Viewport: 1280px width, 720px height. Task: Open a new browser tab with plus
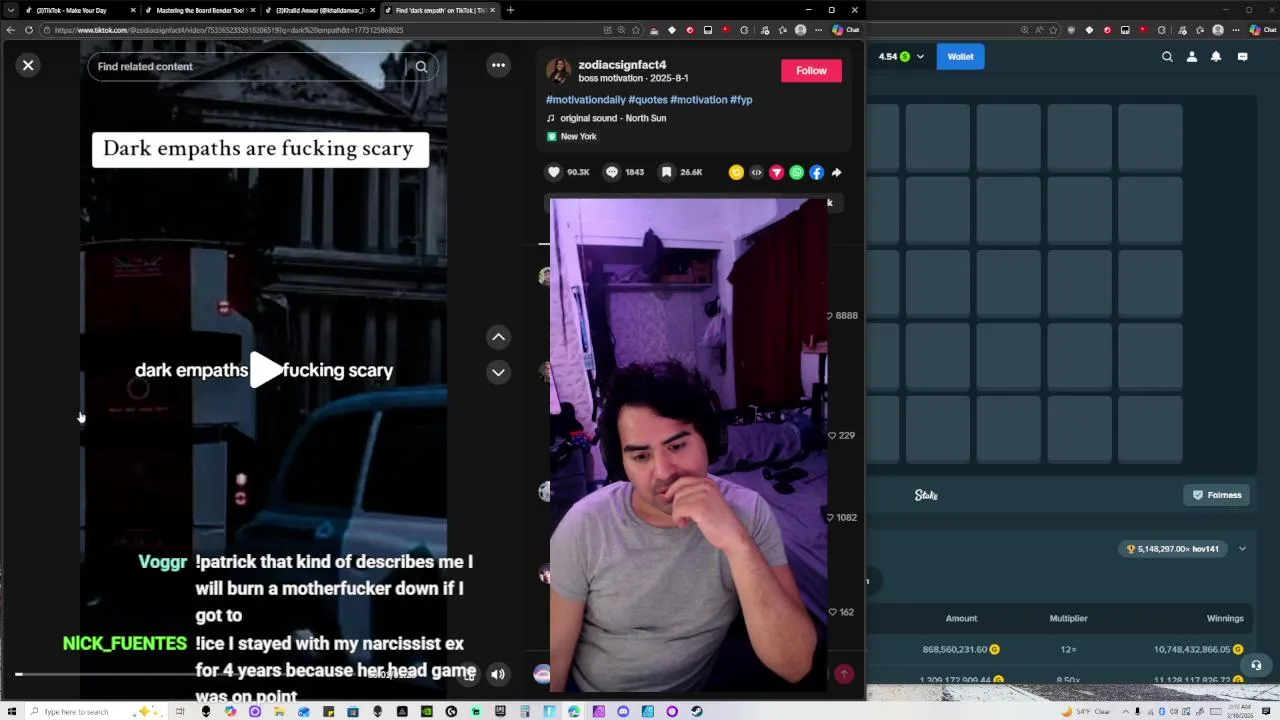point(510,10)
